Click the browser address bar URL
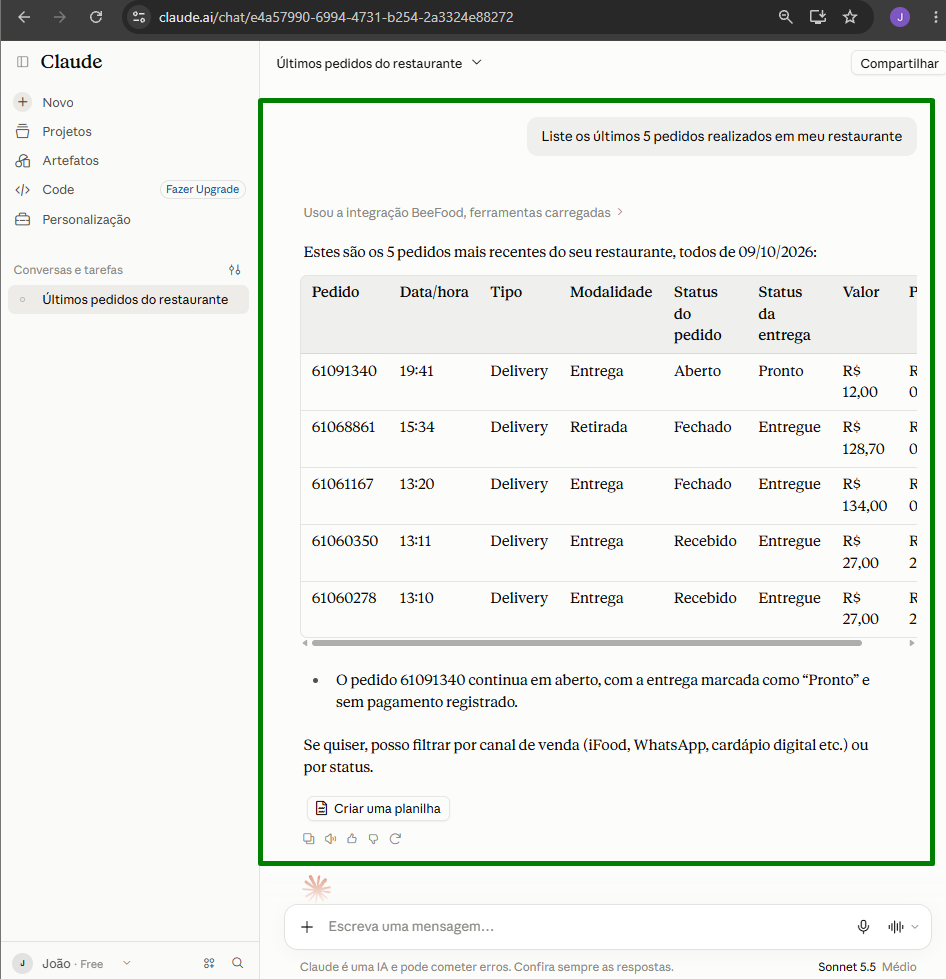This screenshot has width=946, height=979. click(336, 17)
